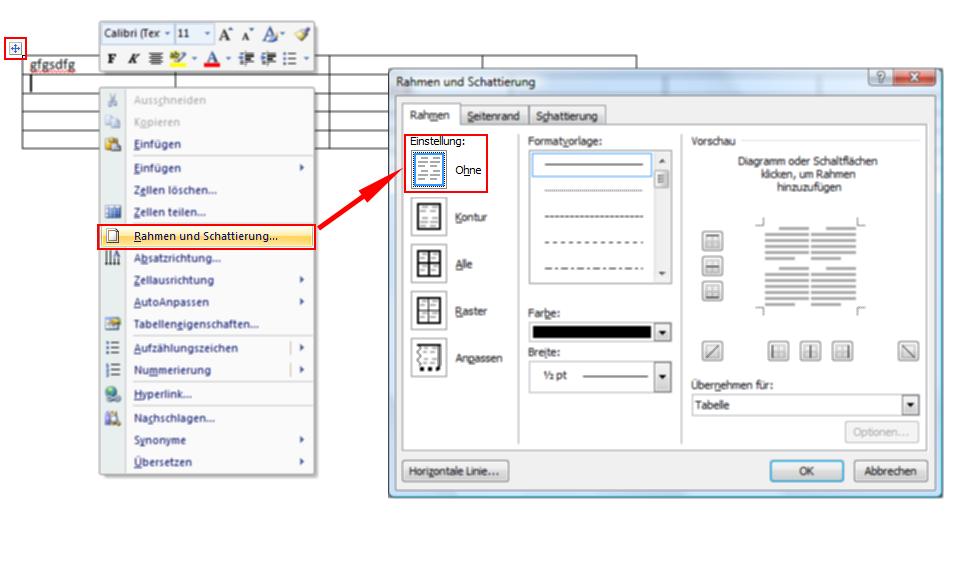Click the black Farbe color swatch
Viewport: 969px width, 566px height.
coord(592,332)
